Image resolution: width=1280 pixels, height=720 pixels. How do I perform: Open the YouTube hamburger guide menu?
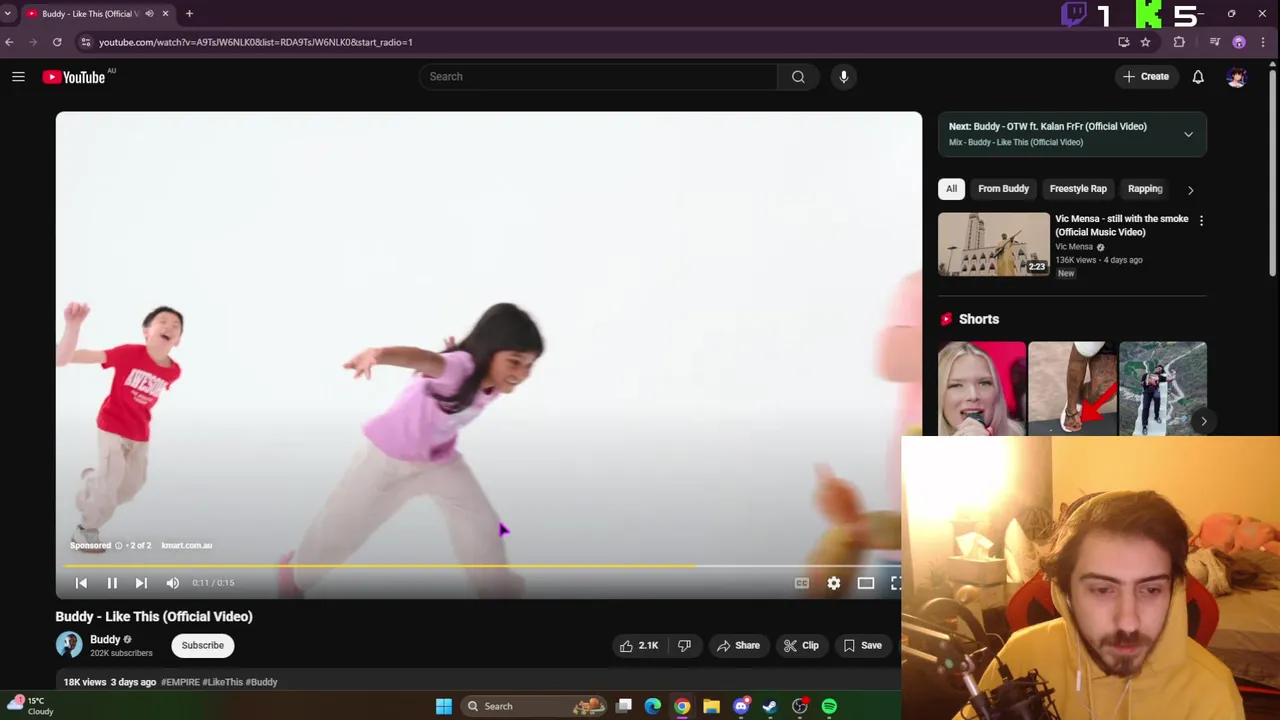tap(18, 77)
